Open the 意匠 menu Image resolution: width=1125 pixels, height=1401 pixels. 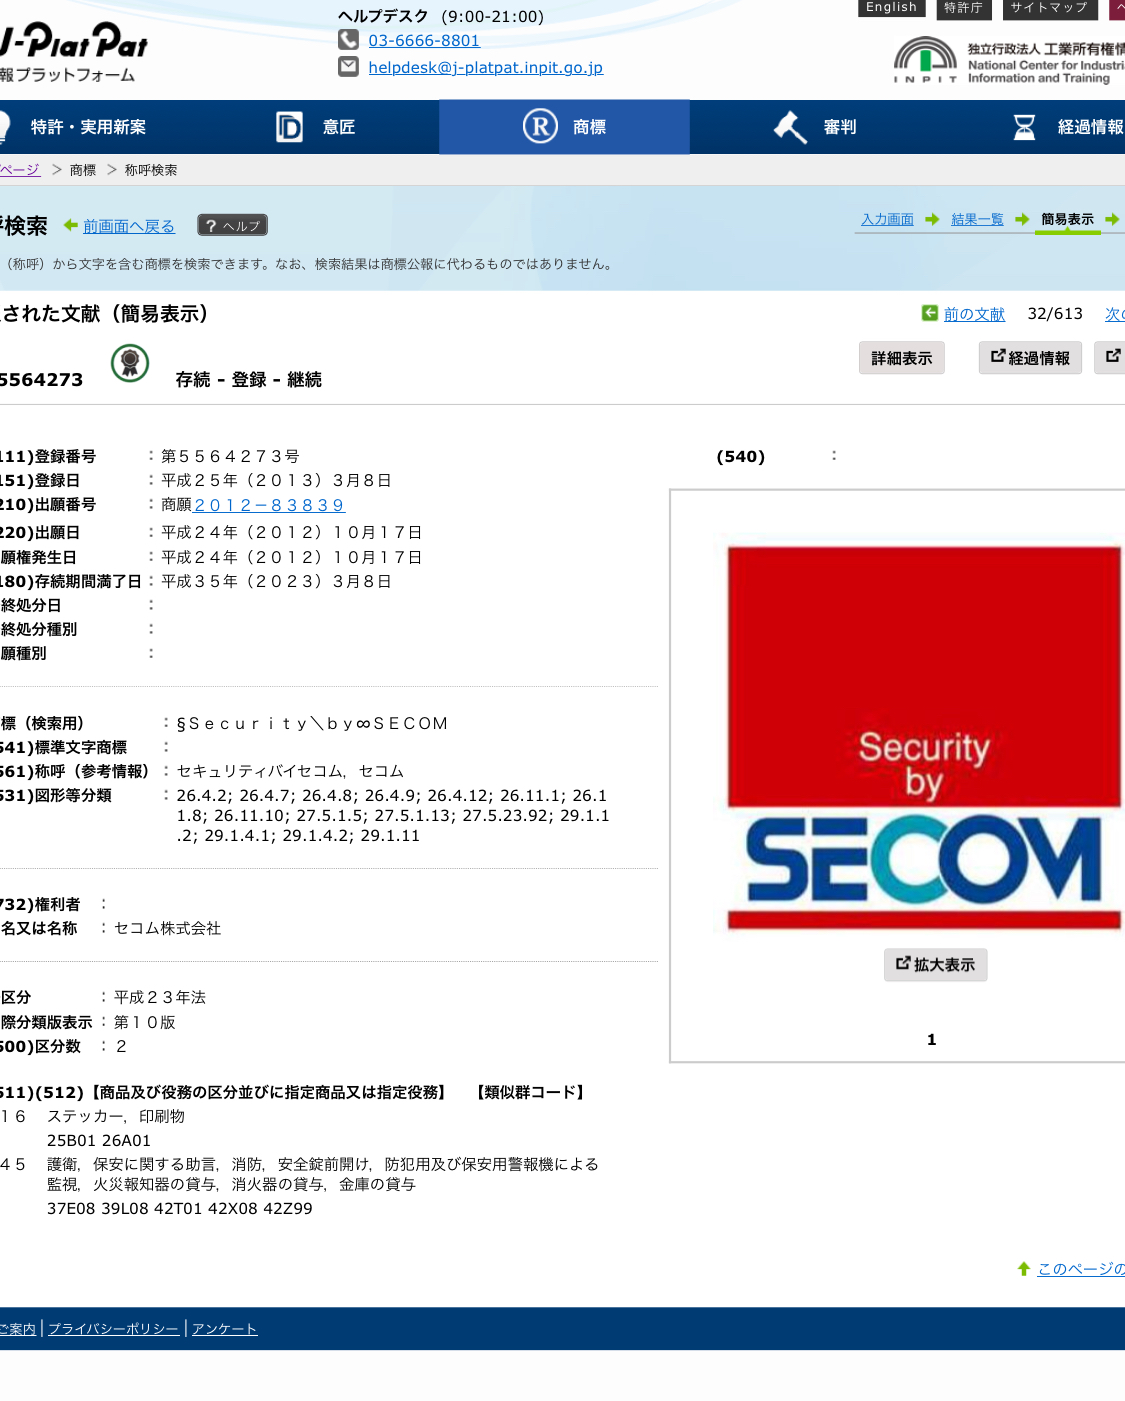pos(339,127)
